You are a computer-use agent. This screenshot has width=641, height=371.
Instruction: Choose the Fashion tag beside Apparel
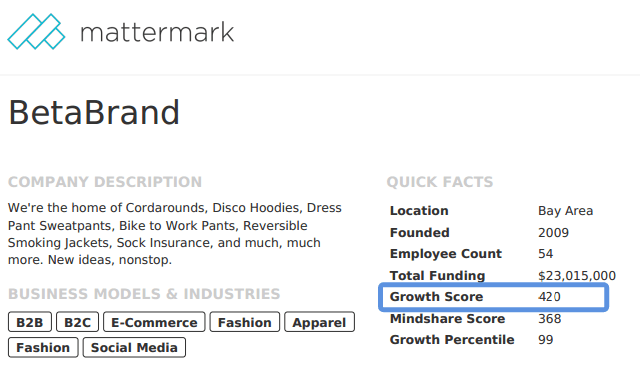coord(244,322)
